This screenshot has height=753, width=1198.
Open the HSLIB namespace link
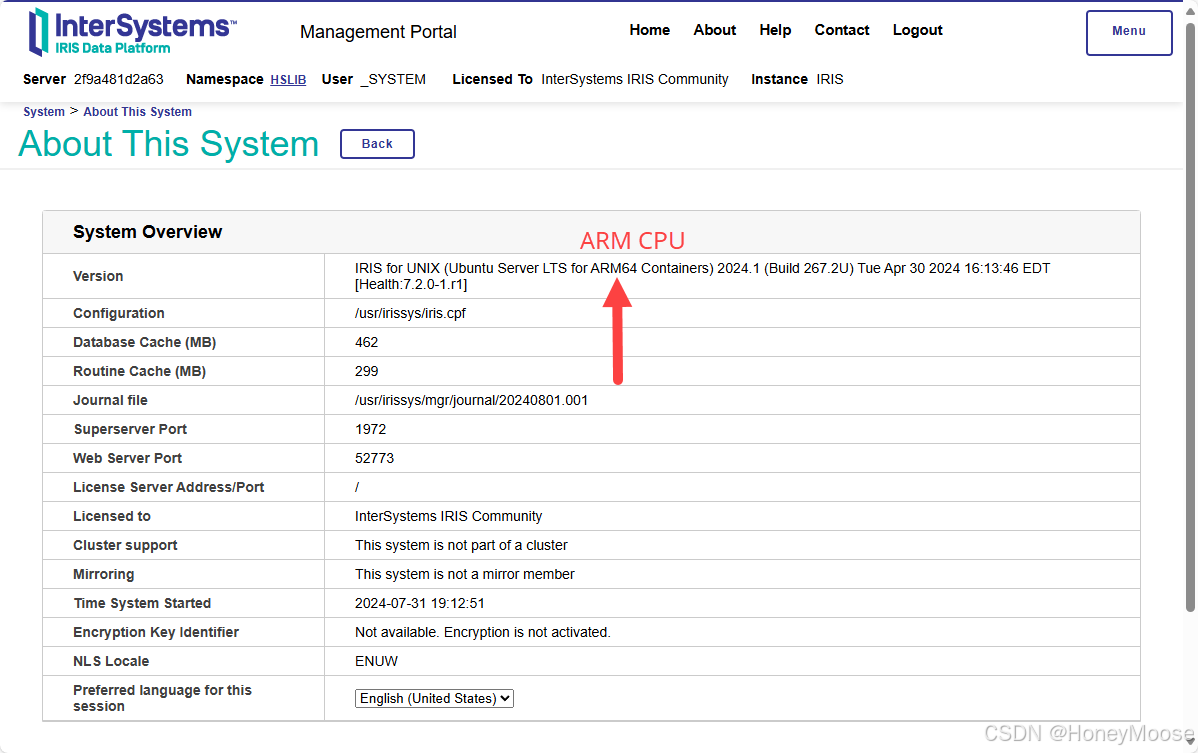pyautogui.click(x=288, y=79)
